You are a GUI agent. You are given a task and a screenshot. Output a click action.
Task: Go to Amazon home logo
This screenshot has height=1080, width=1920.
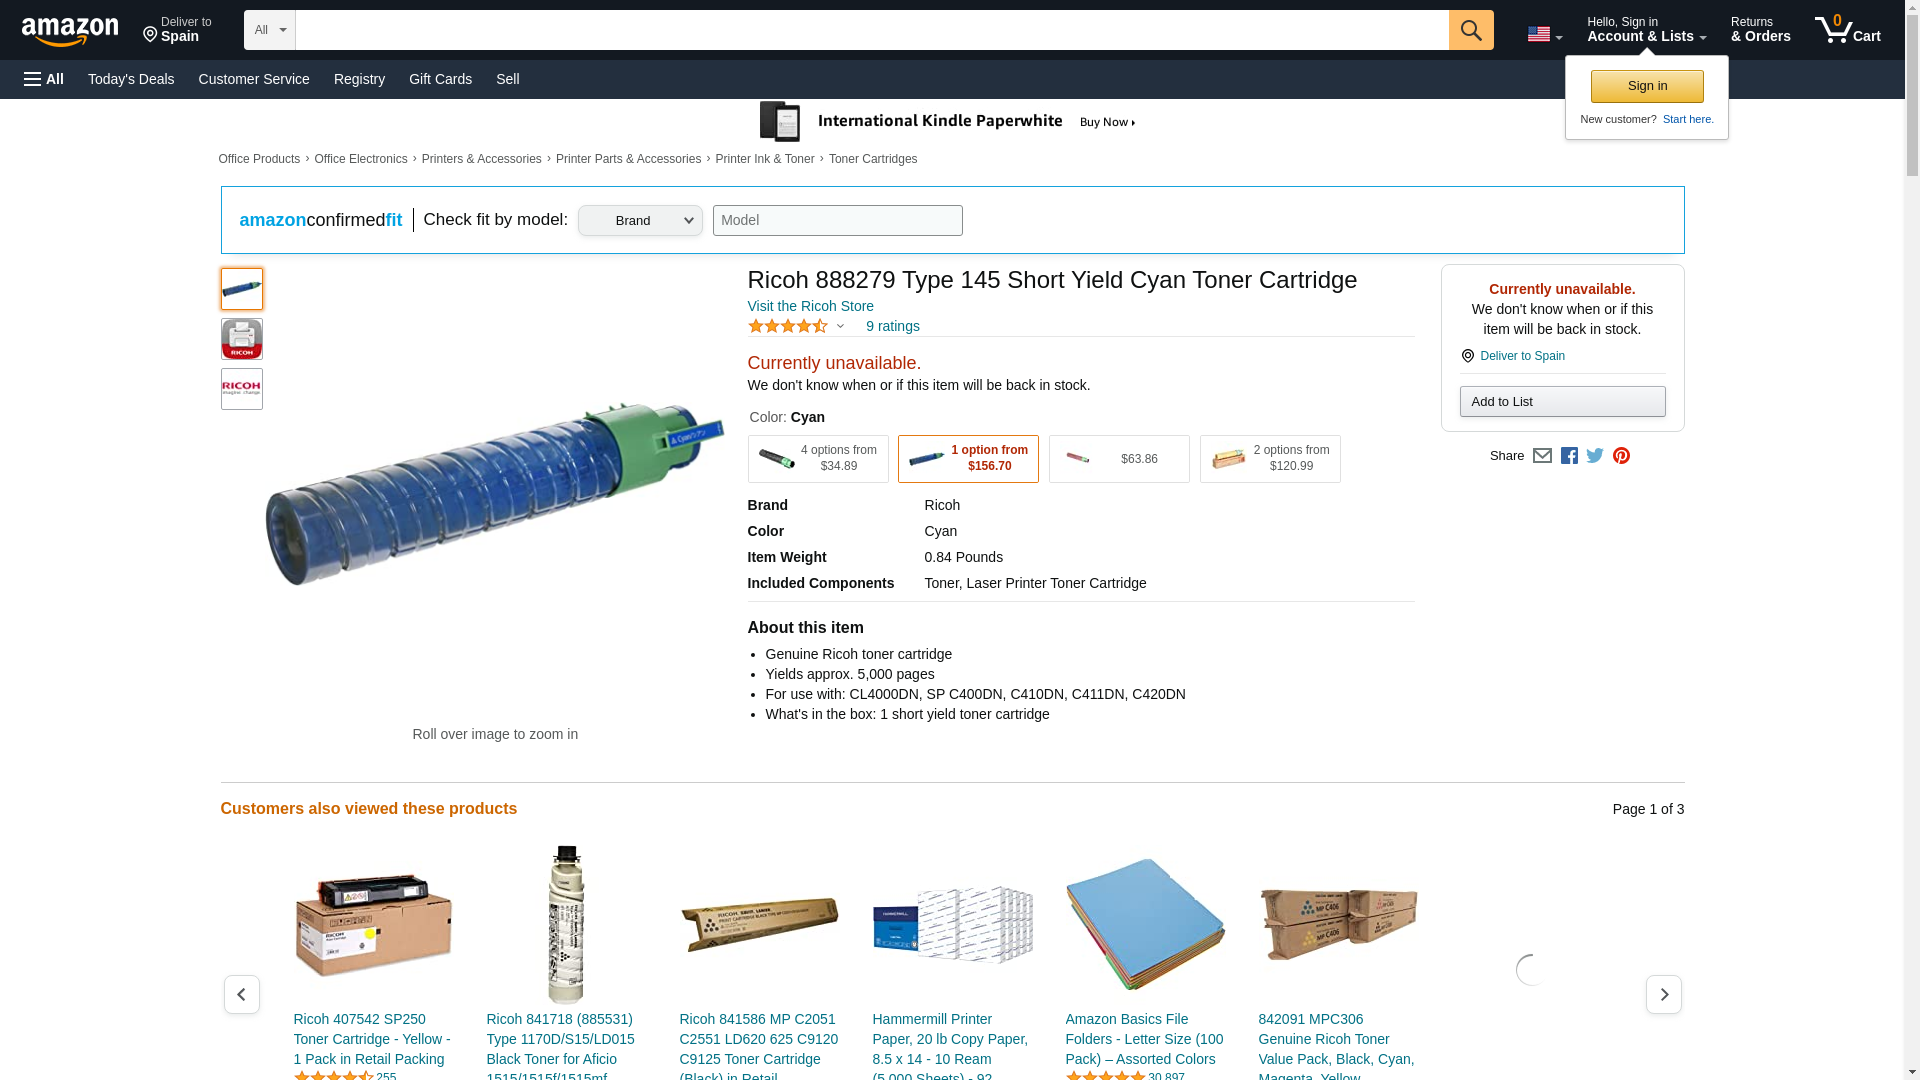pos(70,31)
